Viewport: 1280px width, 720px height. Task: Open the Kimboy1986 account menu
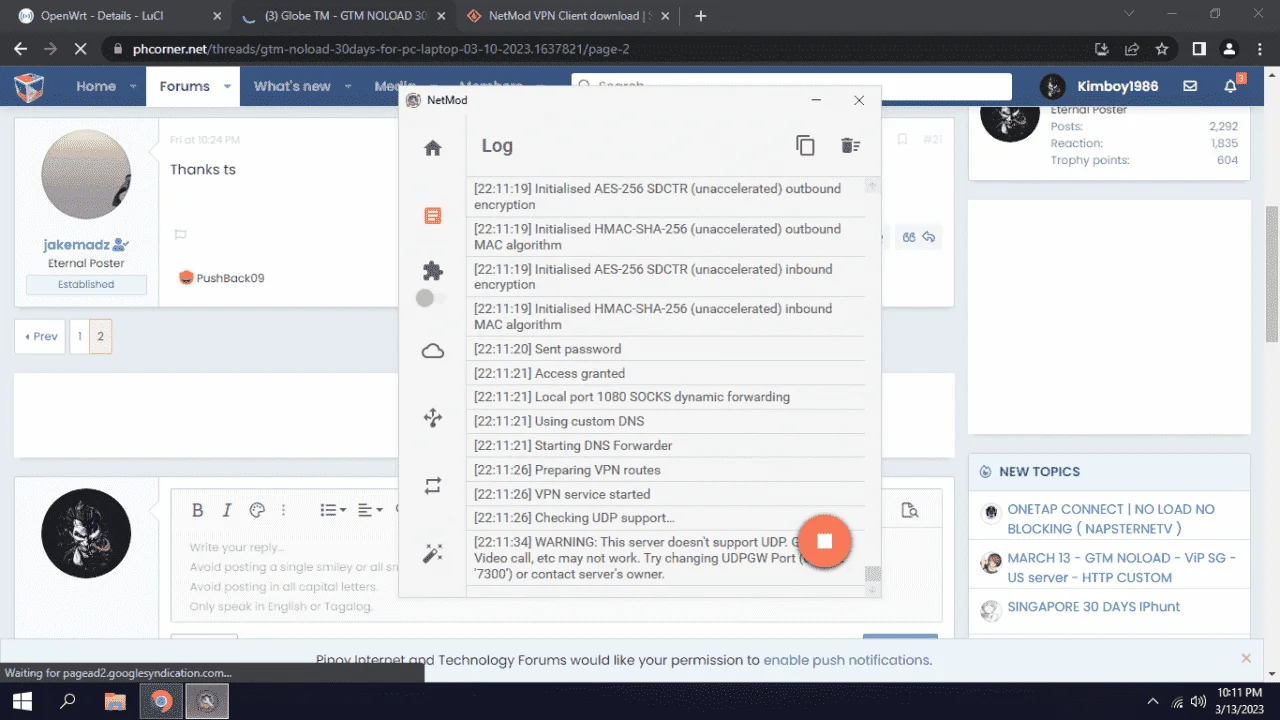click(x=1099, y=86)
